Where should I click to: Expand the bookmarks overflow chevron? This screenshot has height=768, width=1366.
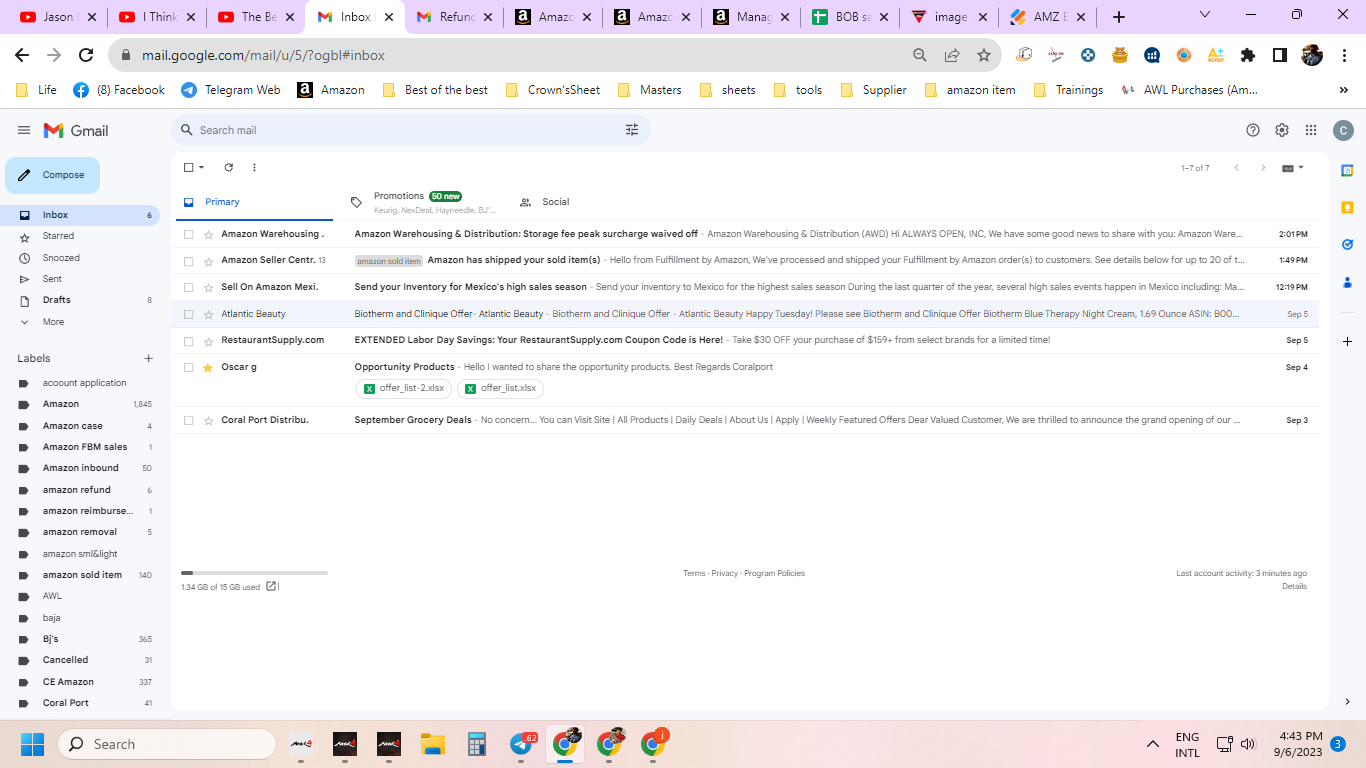pyautogui.click(x=1343, y=90)
